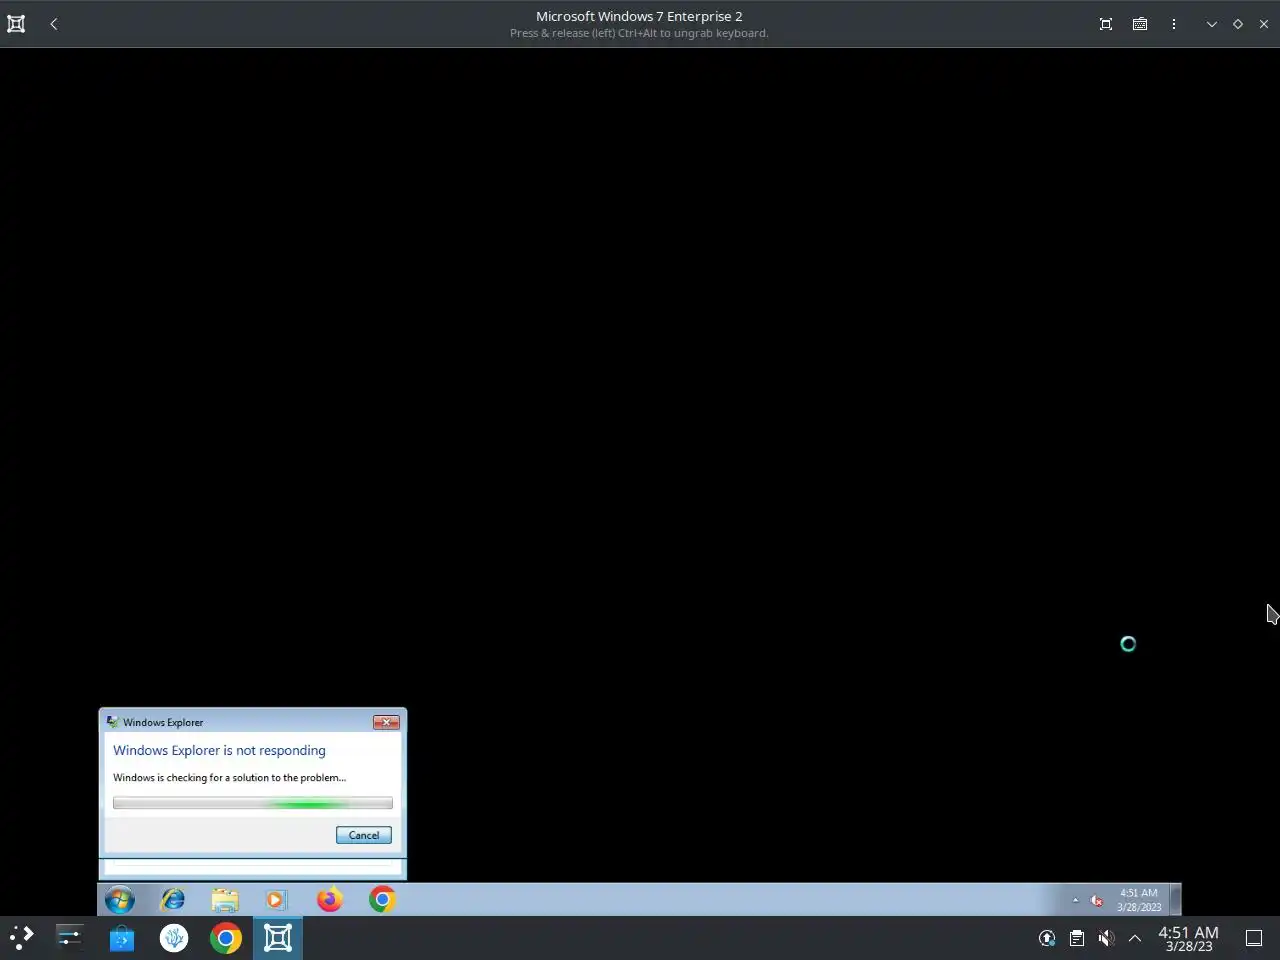Screen dimensions: 1280x960
Task: Switch to Chrome in the host panel
Action: tap(226, 938)
